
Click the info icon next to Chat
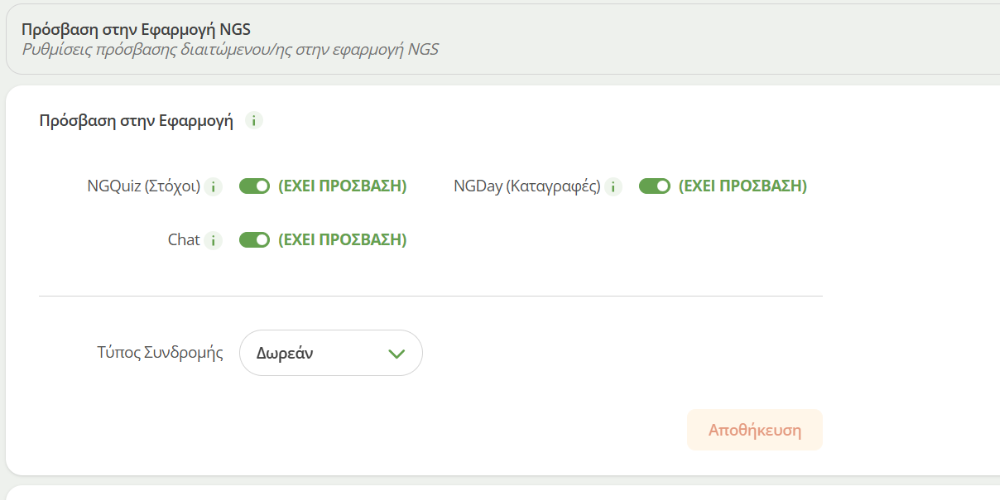213,240
